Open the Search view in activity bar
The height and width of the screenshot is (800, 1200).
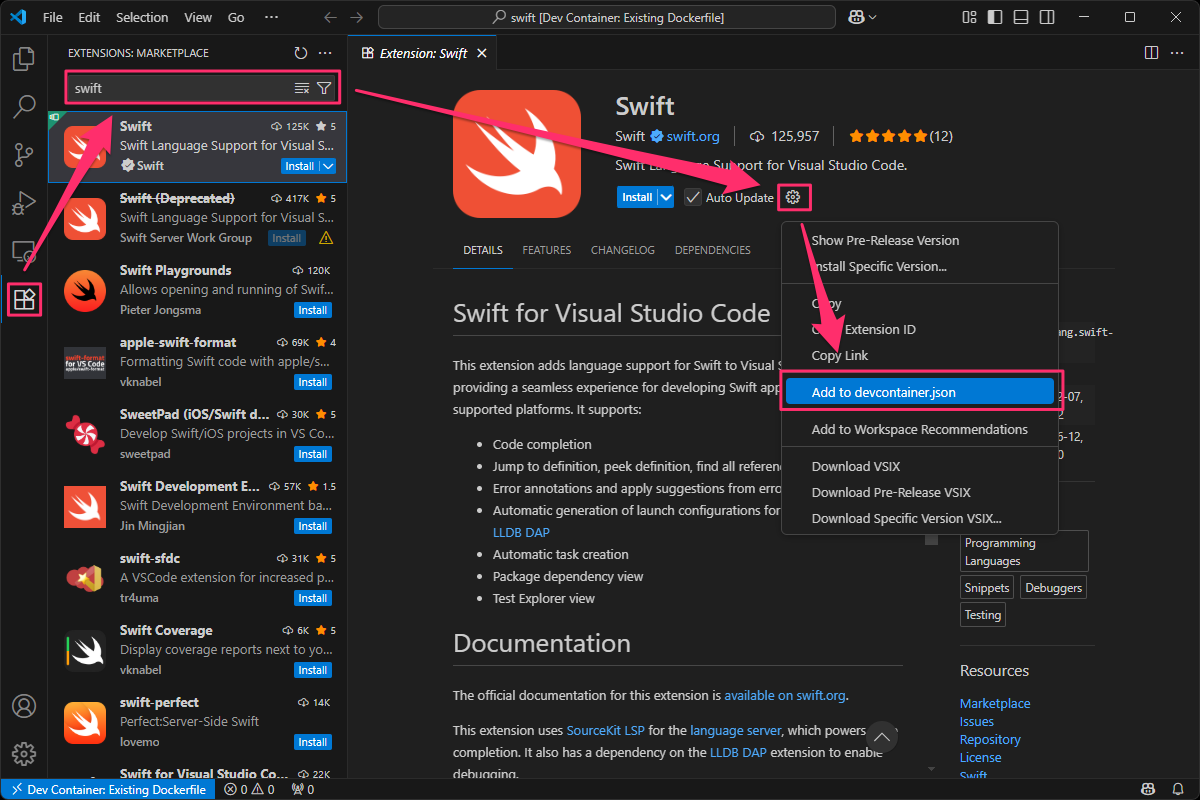24,107
